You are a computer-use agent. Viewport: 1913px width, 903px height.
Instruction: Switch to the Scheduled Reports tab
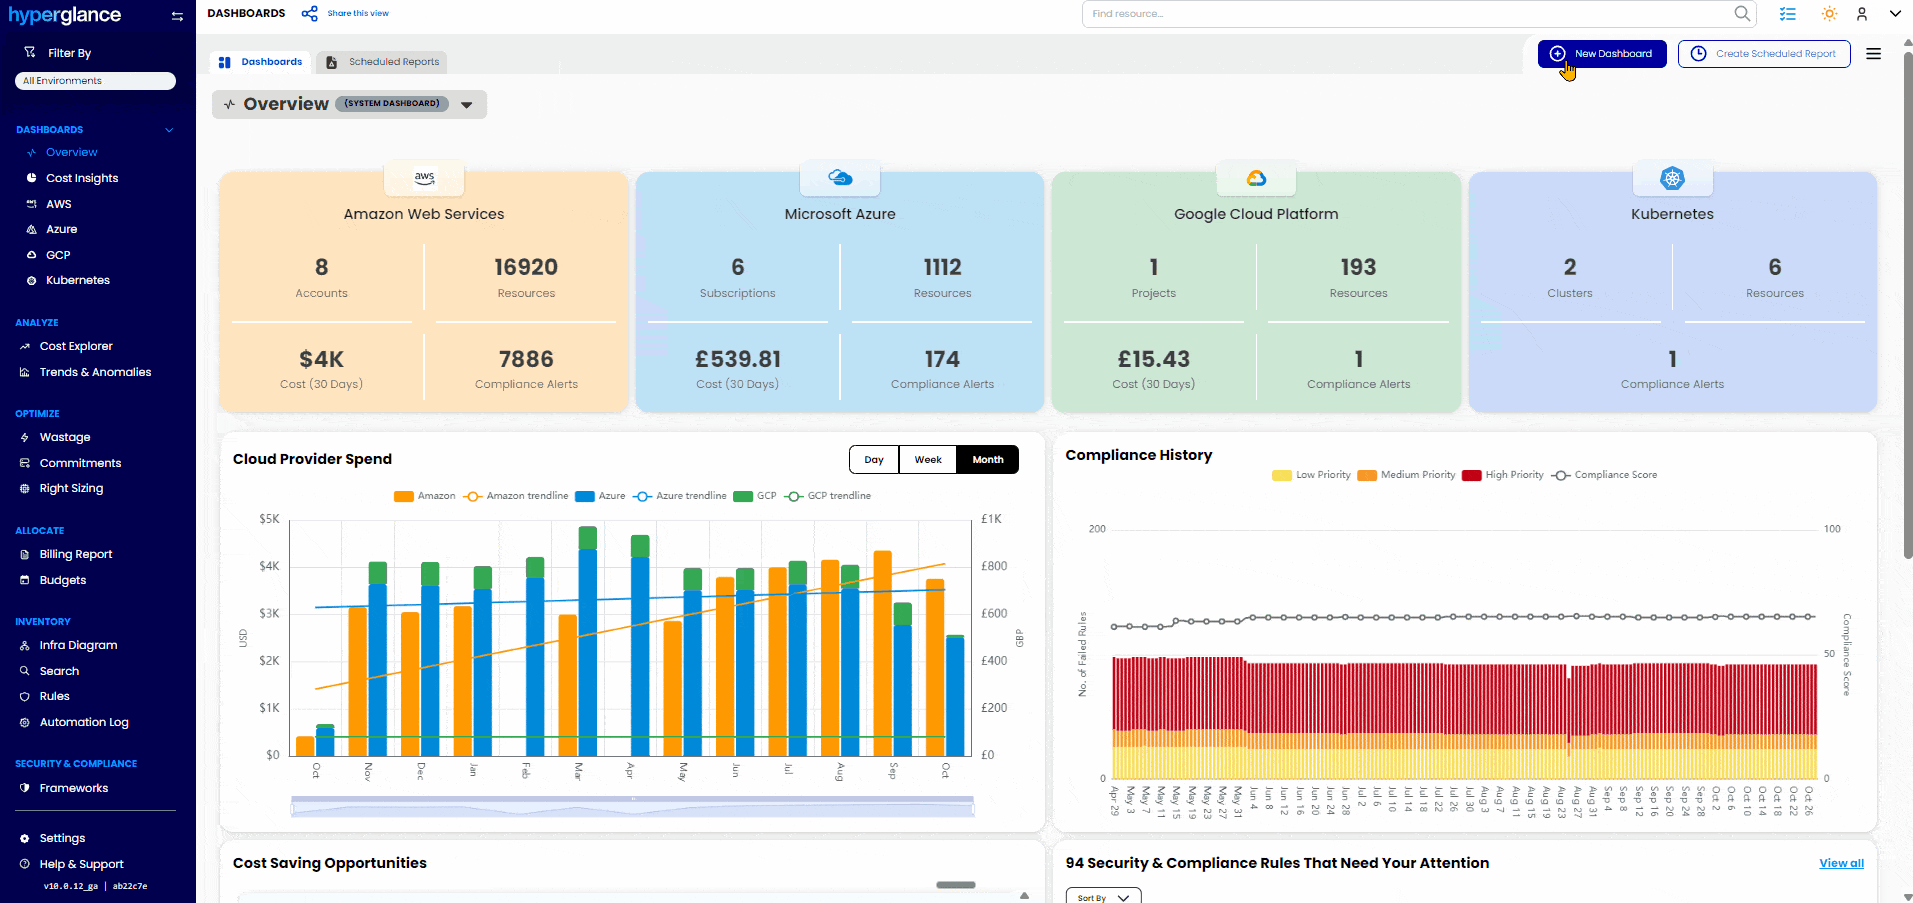382,62
